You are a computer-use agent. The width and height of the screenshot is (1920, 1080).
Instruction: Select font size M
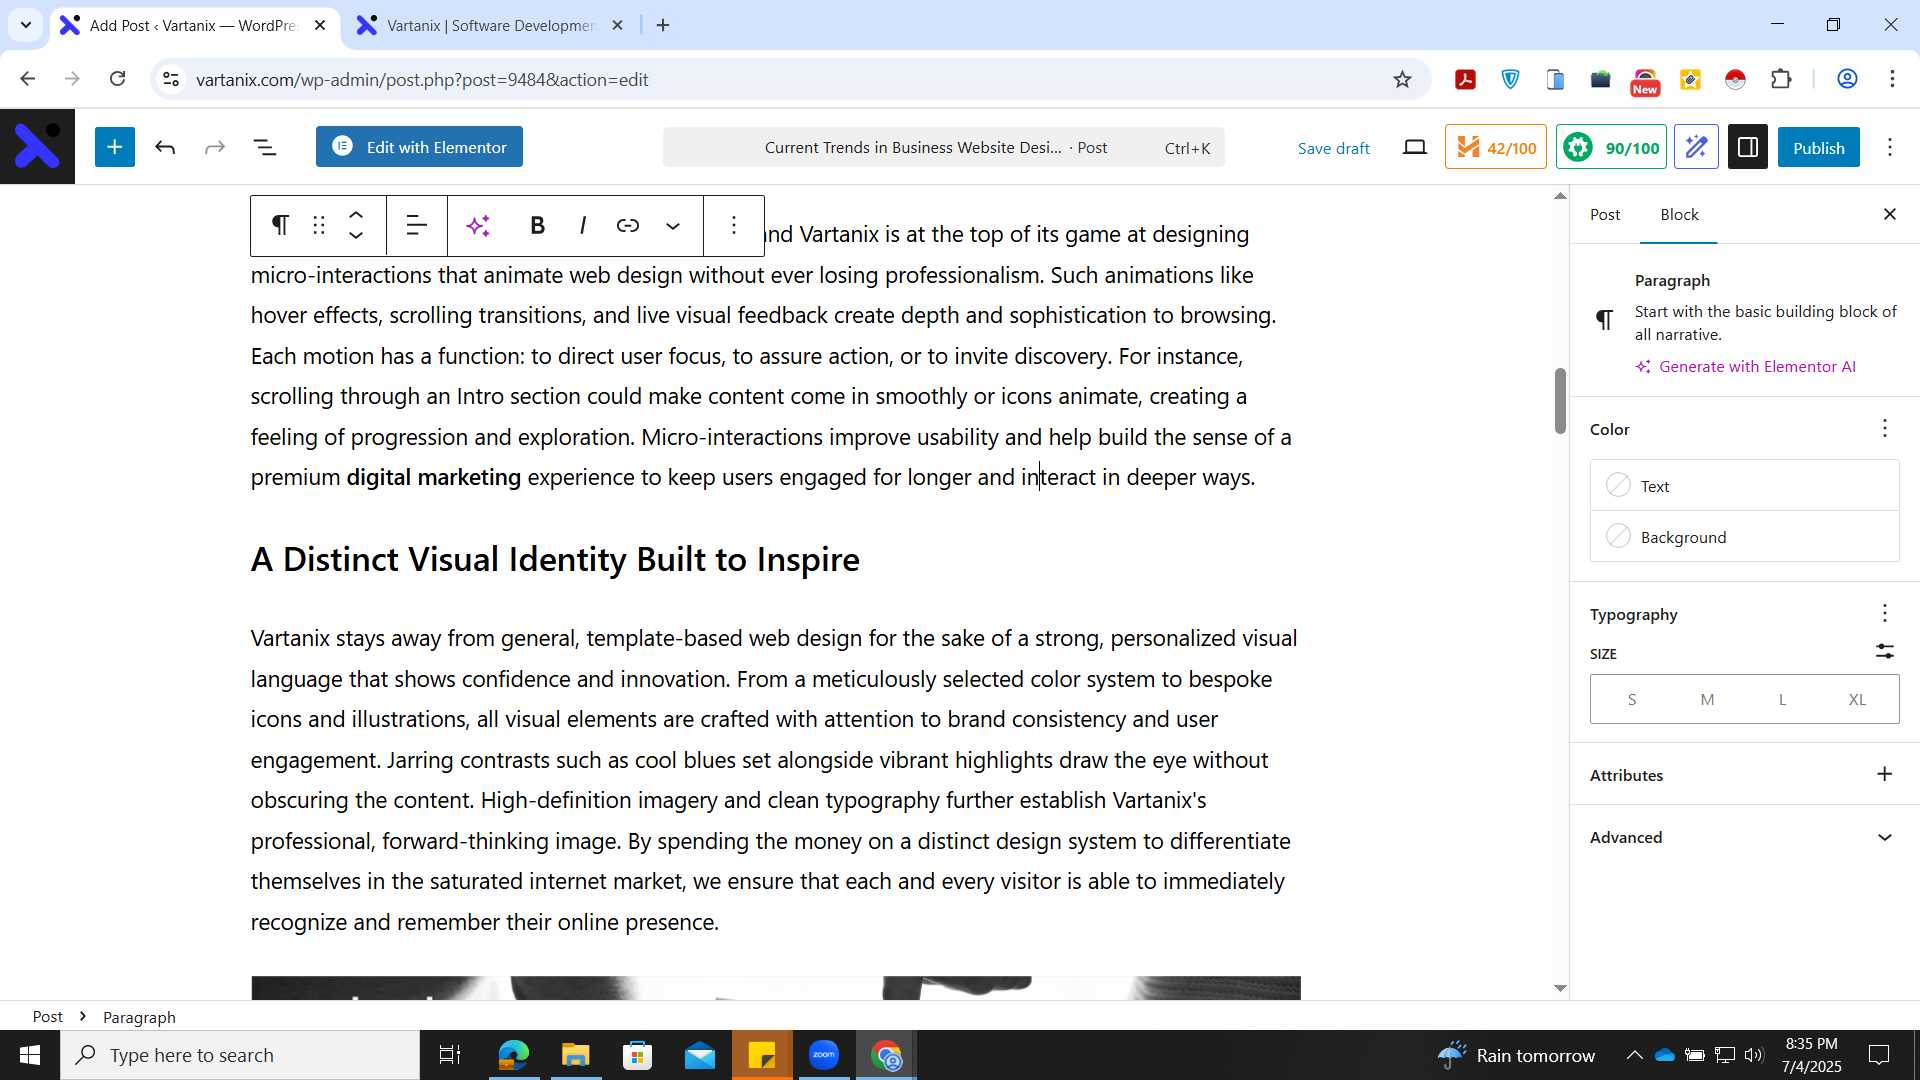click(x=1707, y=700)
